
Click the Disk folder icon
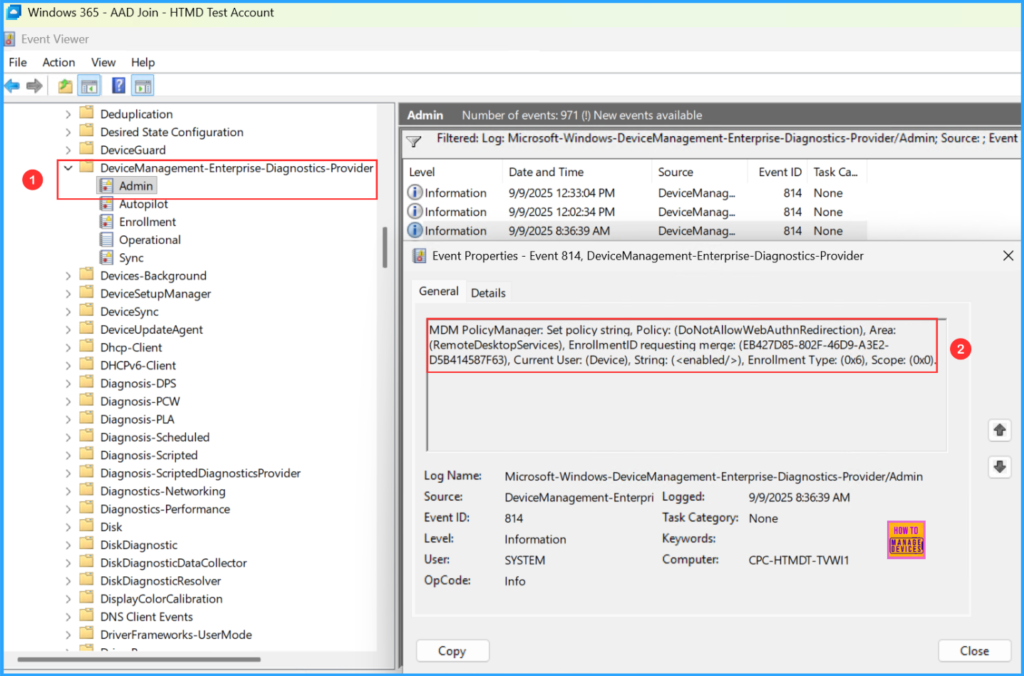86,526
